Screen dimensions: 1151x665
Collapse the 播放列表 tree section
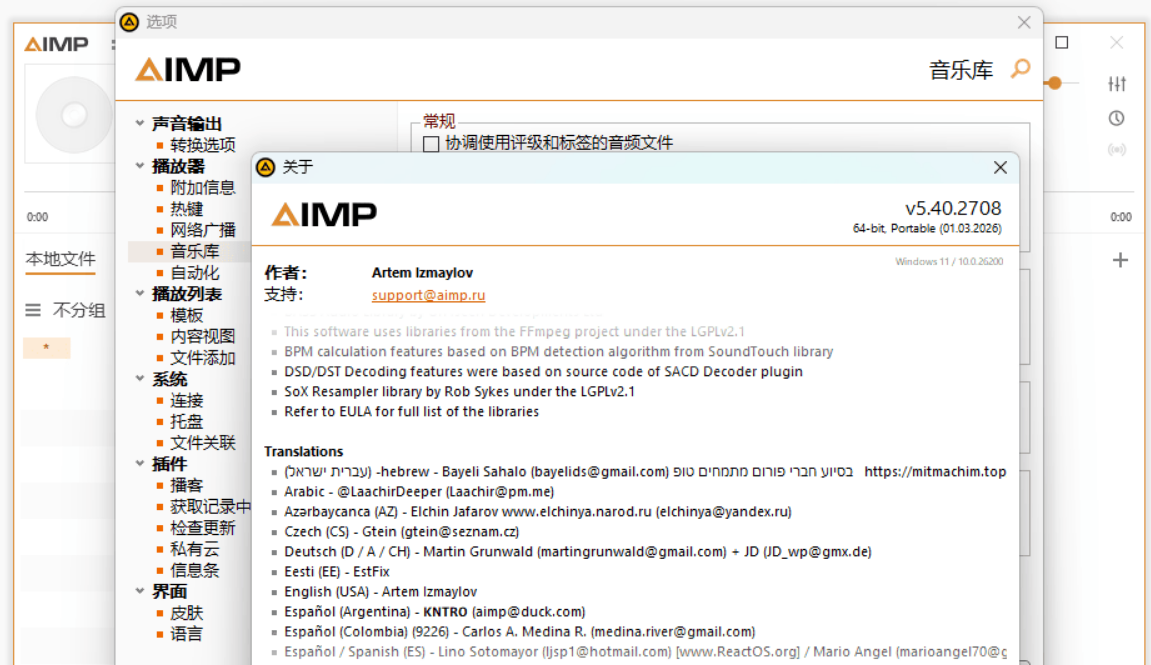(x=140, y=294)
